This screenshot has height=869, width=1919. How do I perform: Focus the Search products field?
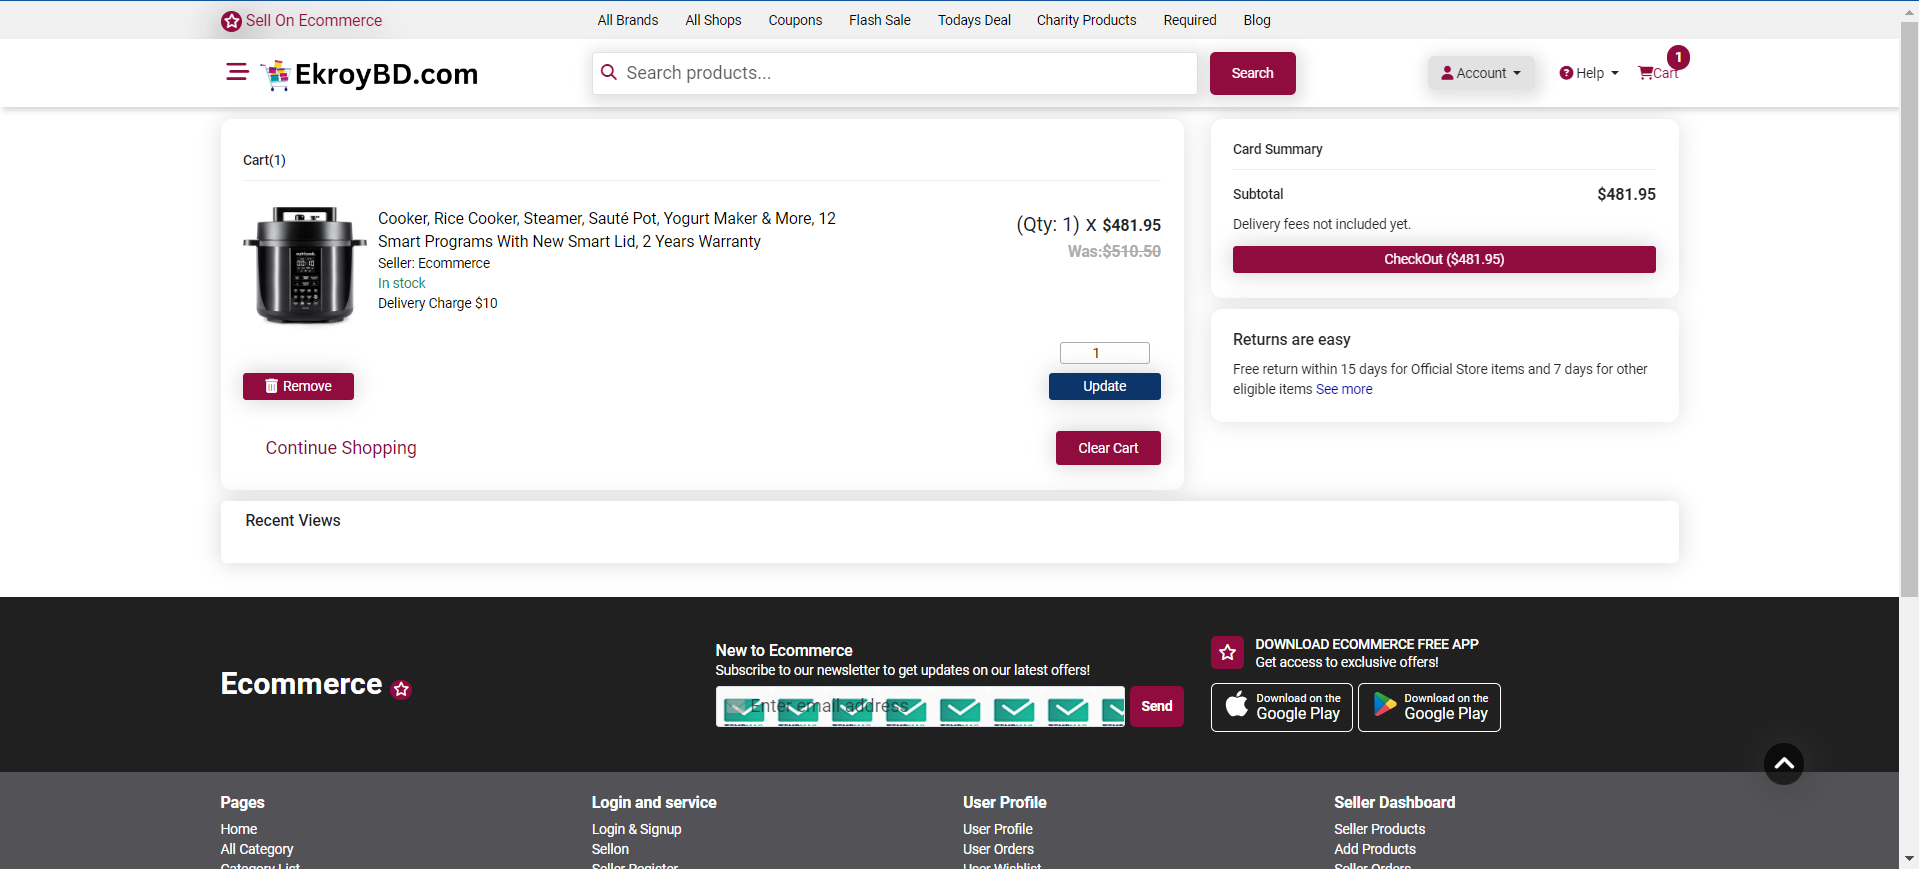(x=905, y=73)
